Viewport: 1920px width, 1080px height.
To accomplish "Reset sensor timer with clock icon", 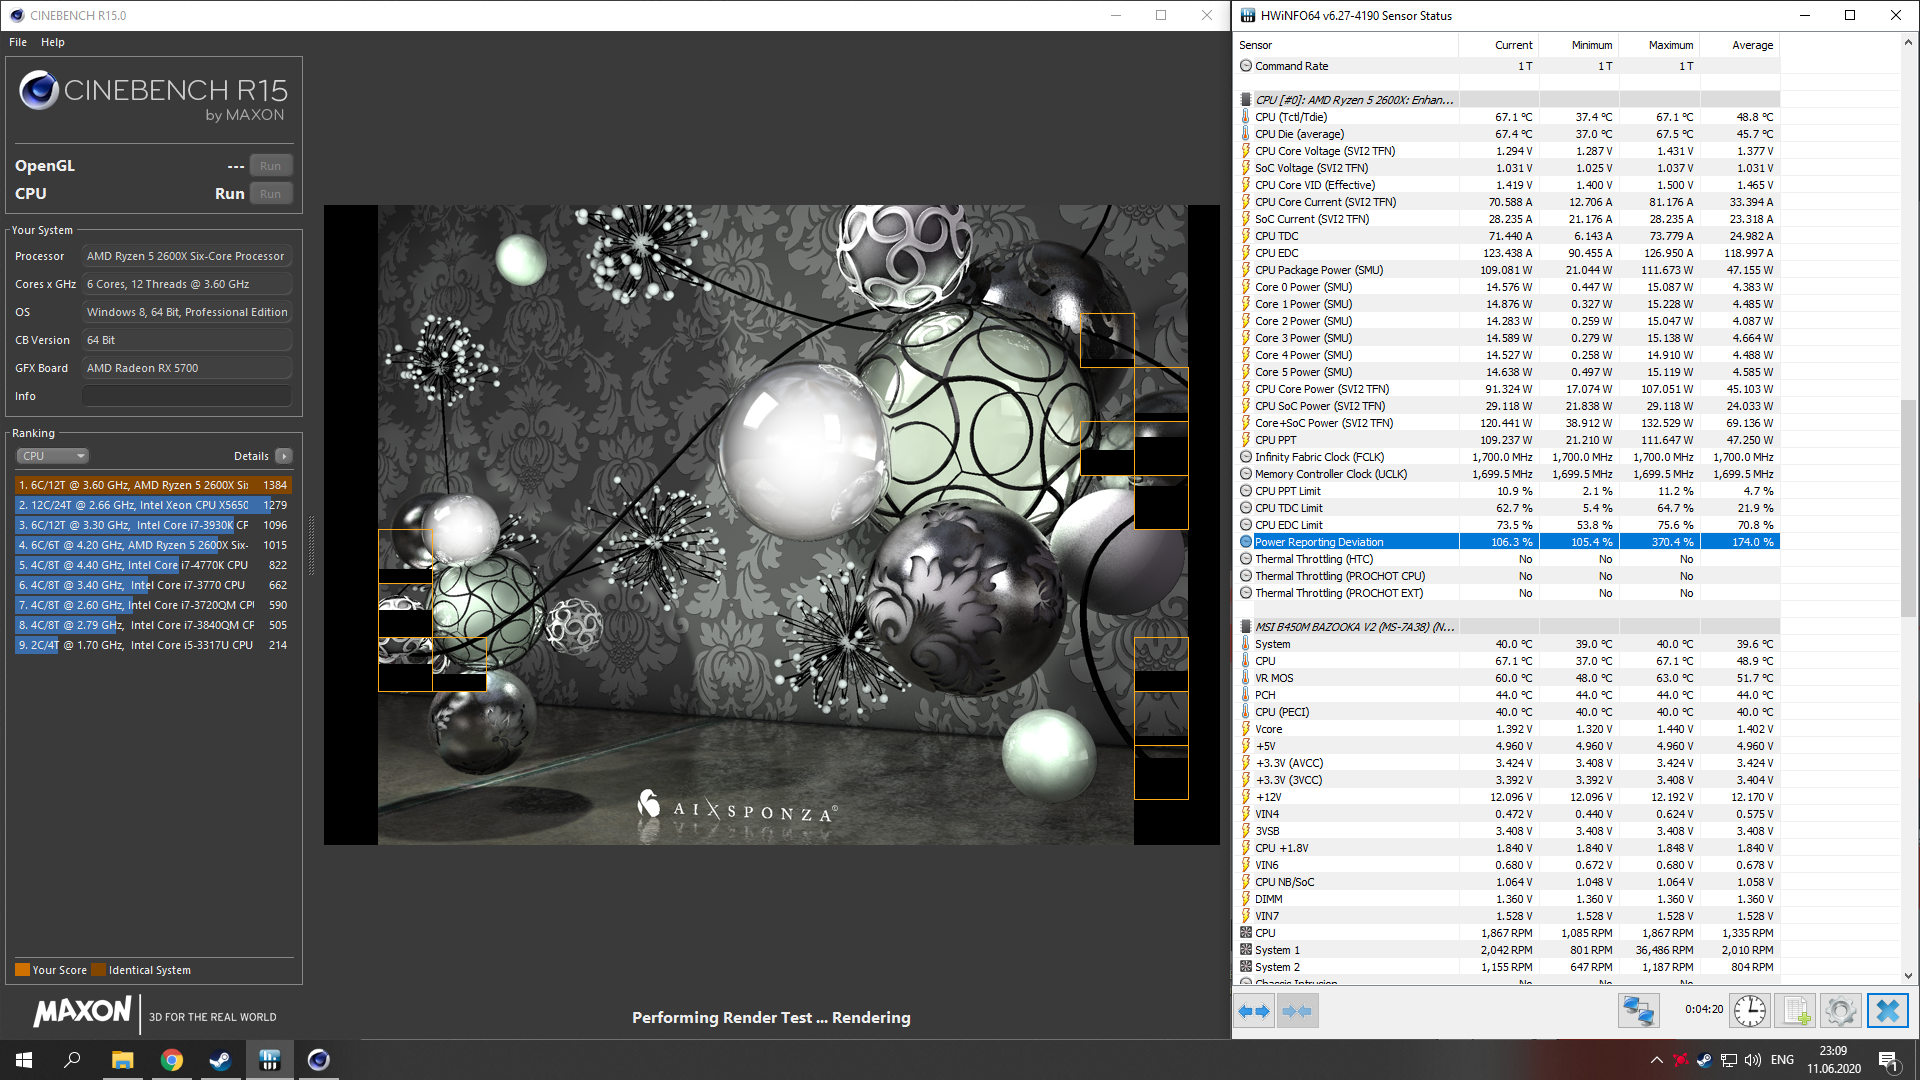I will tap(1749, 1011).
